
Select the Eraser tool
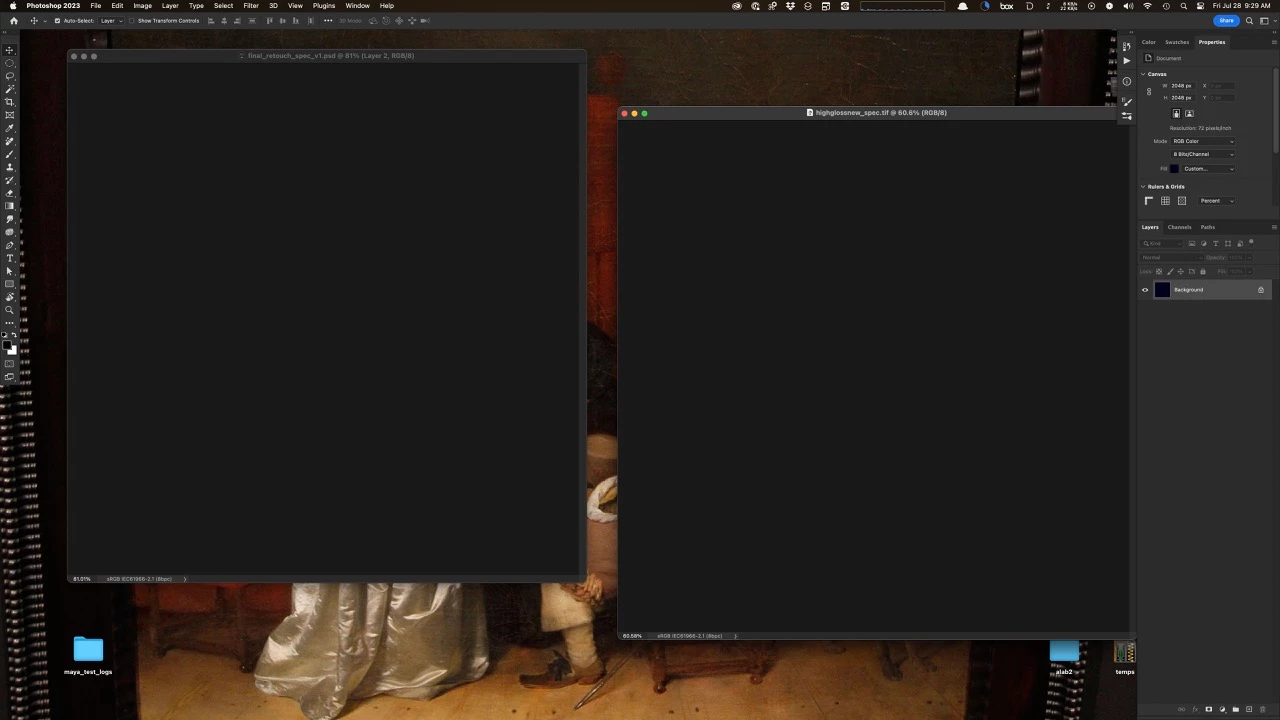coord(10,193)
